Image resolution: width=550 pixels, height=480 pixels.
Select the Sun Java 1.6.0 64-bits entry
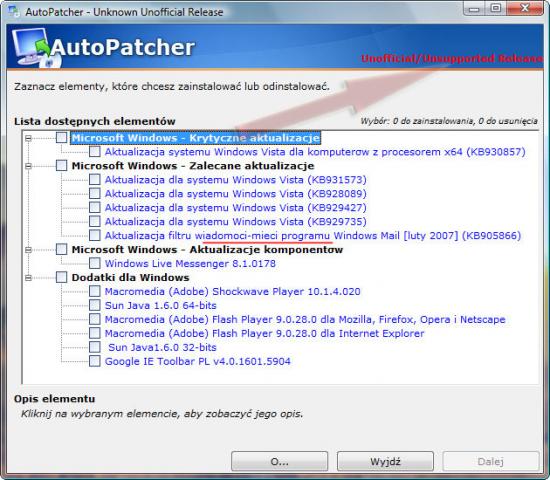pos(161,305)
